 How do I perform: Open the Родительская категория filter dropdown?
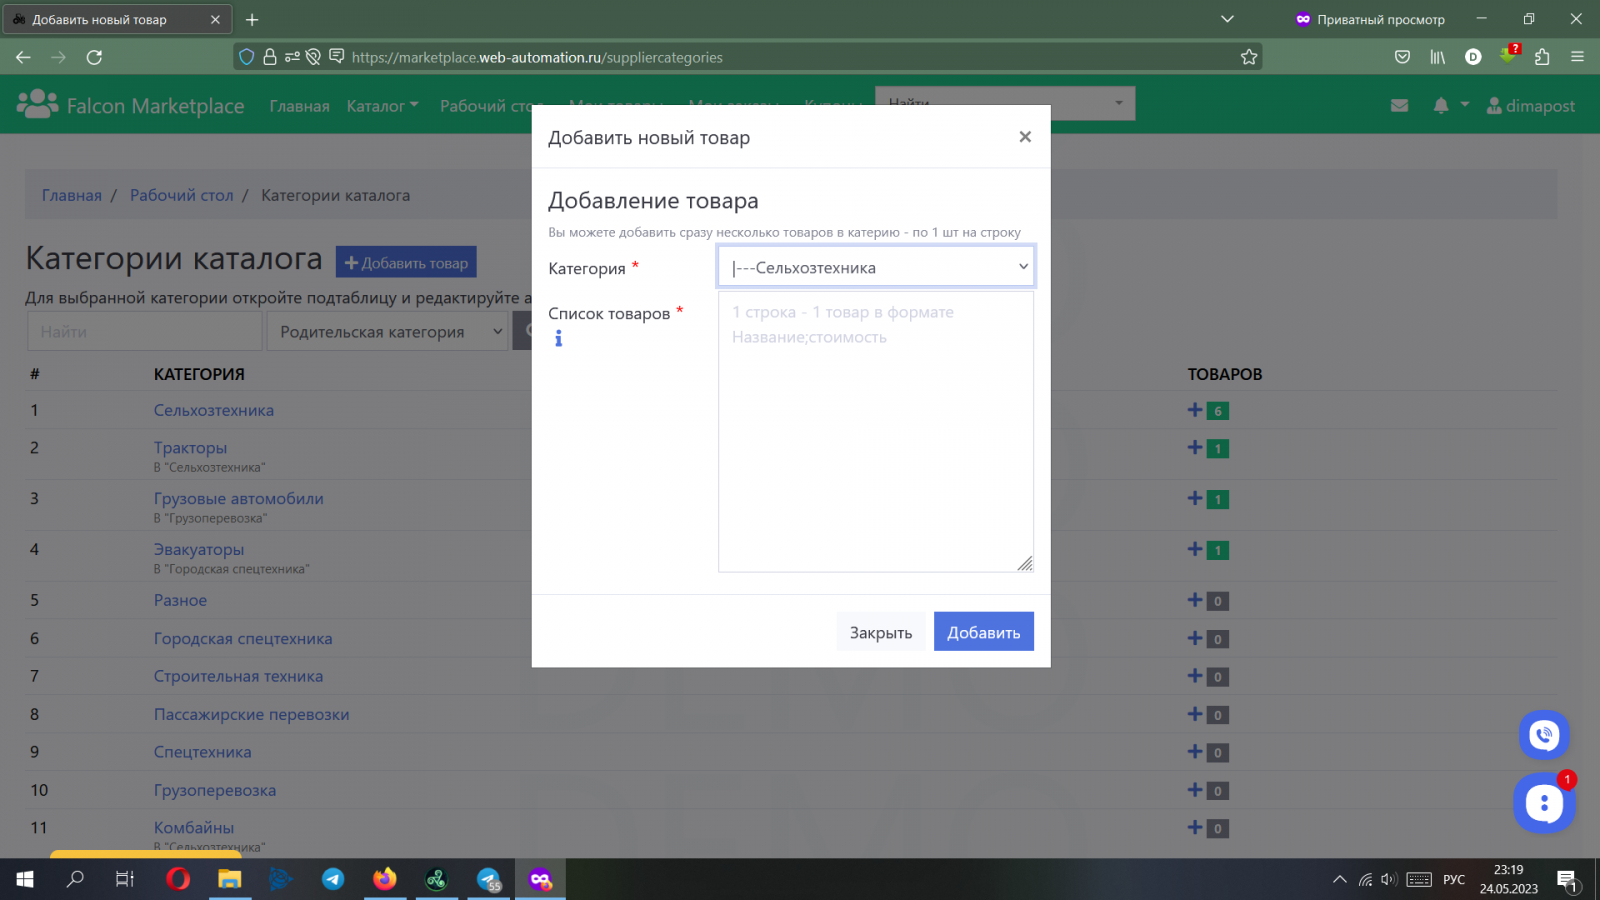coord(389,332)
